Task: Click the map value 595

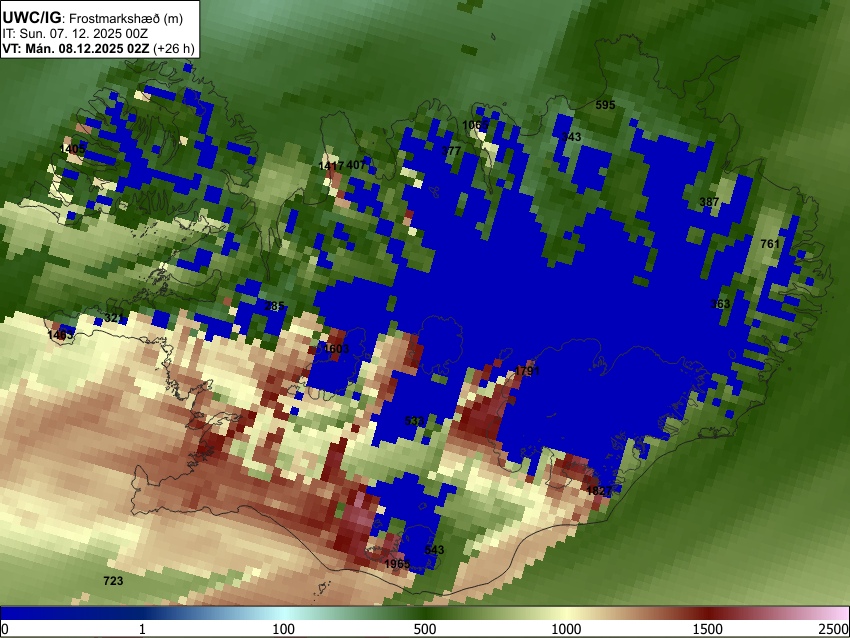Action: pyautogui.click(x=605, y=105)
